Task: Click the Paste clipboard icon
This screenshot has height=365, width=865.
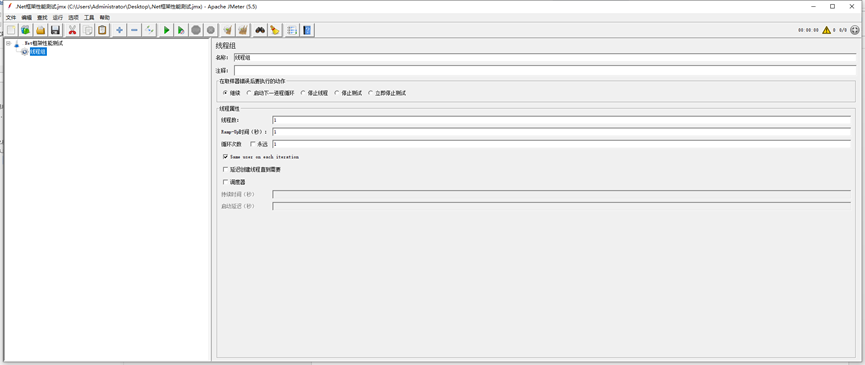Action: [102, 30]
